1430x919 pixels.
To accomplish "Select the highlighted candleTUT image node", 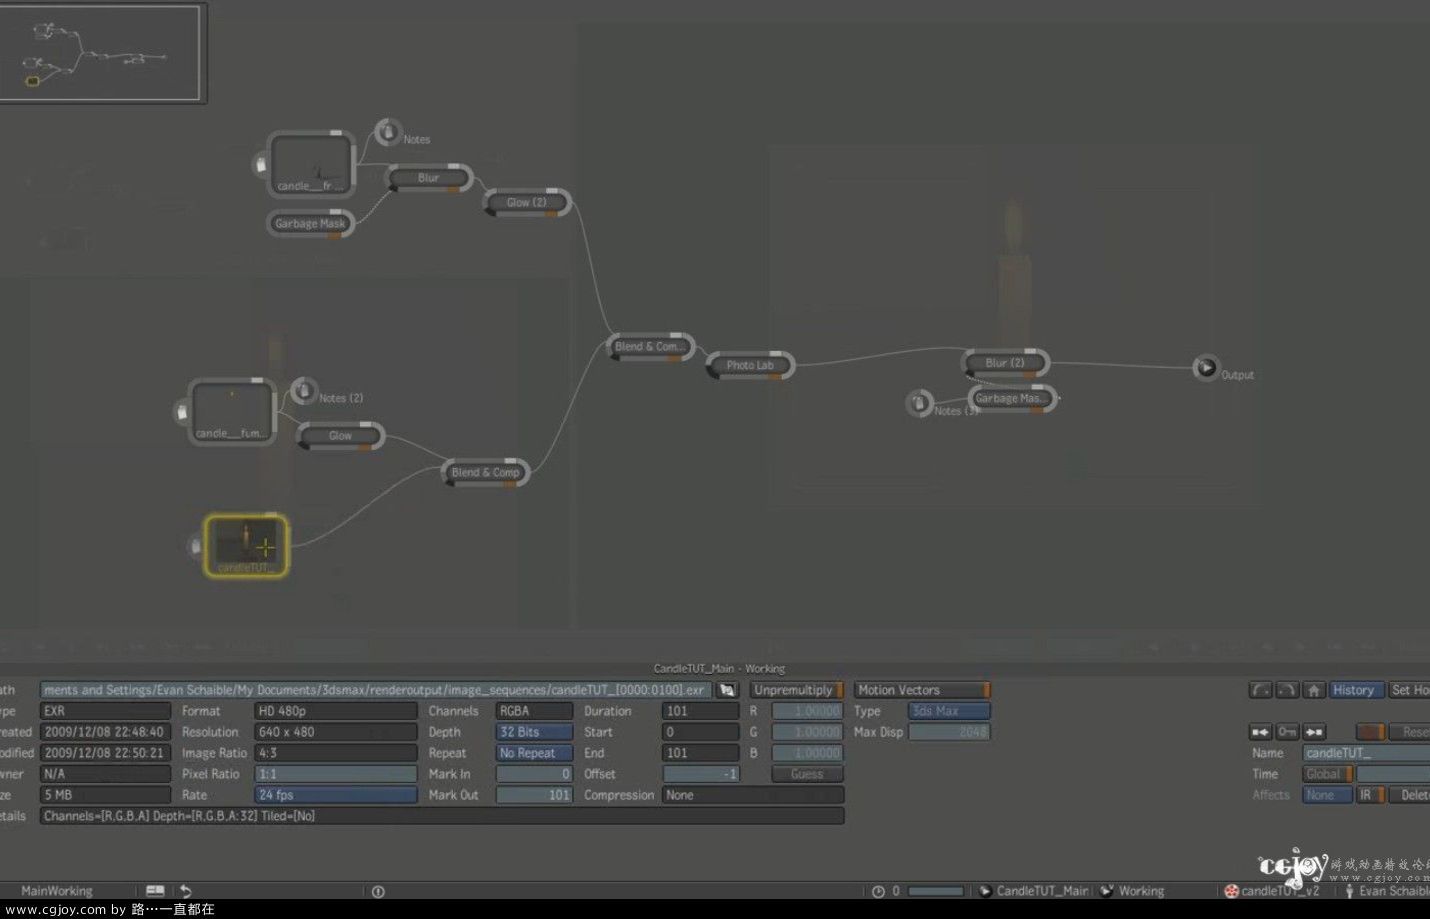I will coord(246,546).
